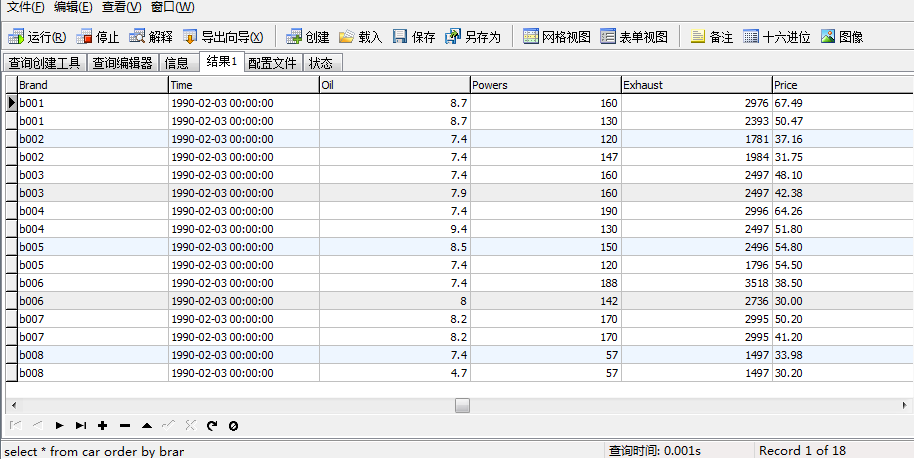Viewport: 914px width, 459px height.
Task: Select the Price cell 54.50
Action: tap(843, 265)
